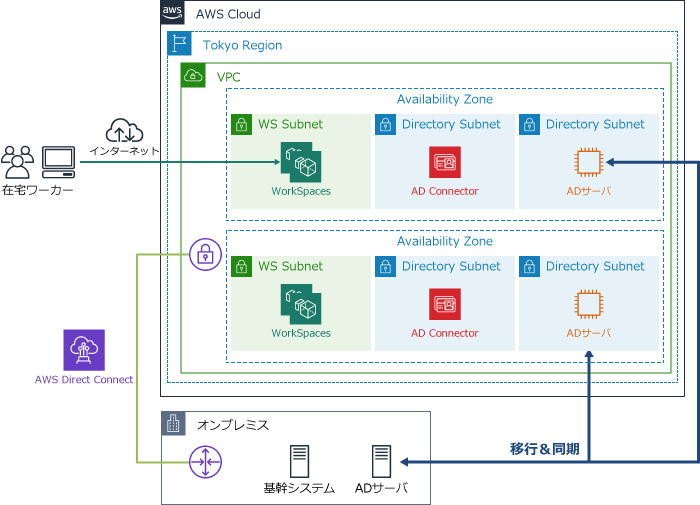Click the 基幹システム server icon

[300, 462]
